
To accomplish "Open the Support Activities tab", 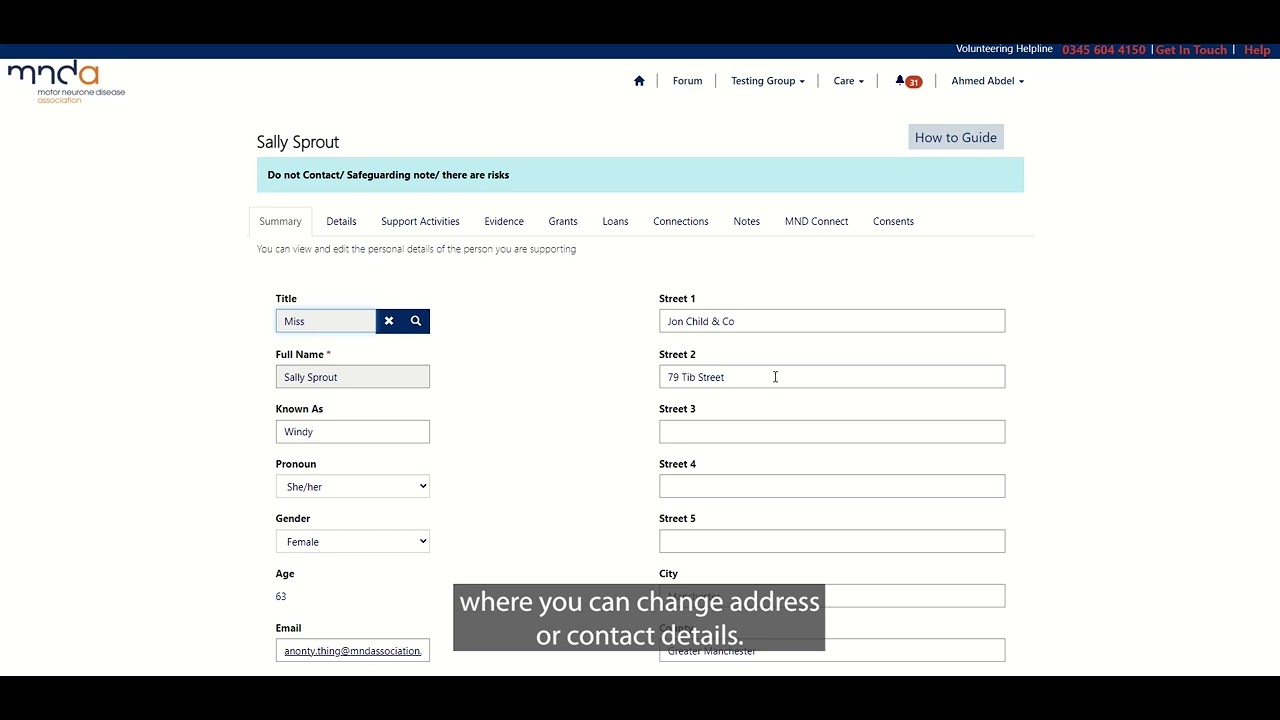I will tap(420, 221).
